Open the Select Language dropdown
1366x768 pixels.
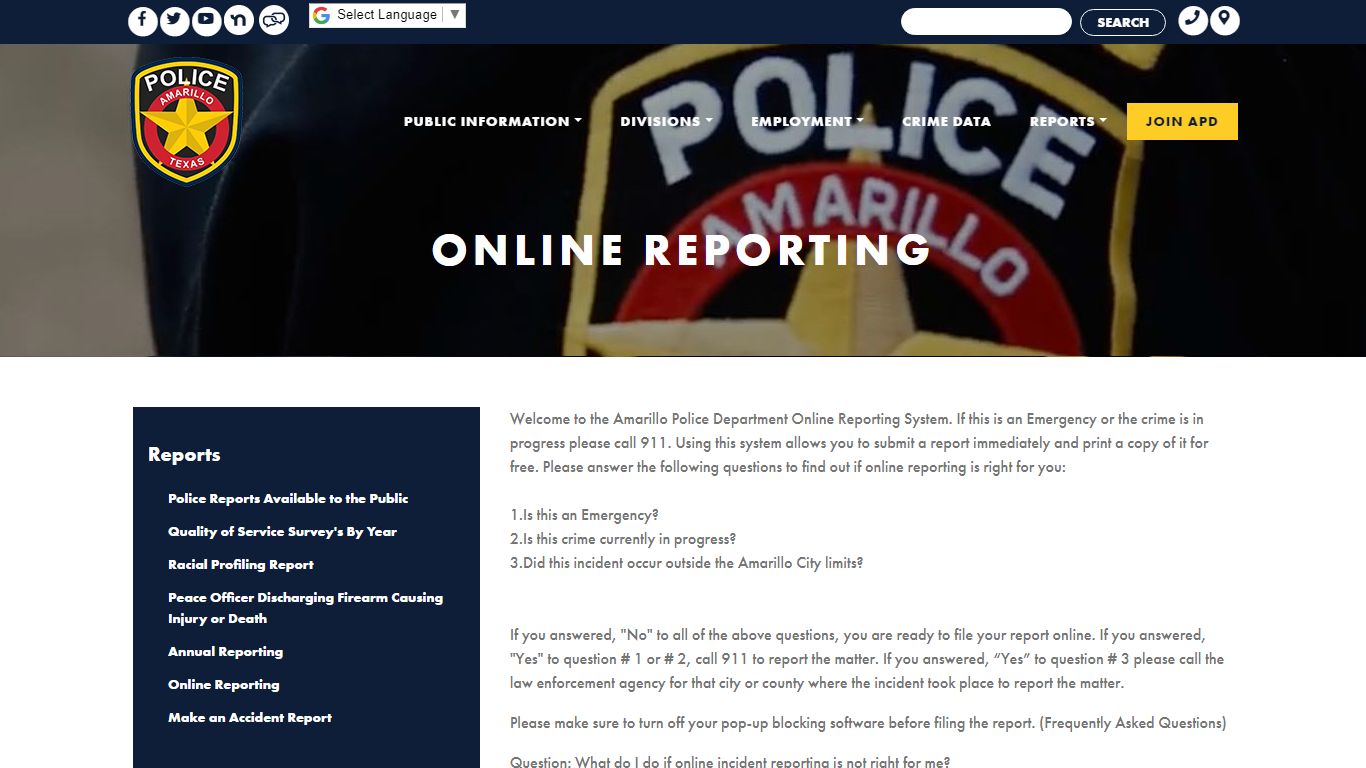pyautogui.click(x=387, y=15)
